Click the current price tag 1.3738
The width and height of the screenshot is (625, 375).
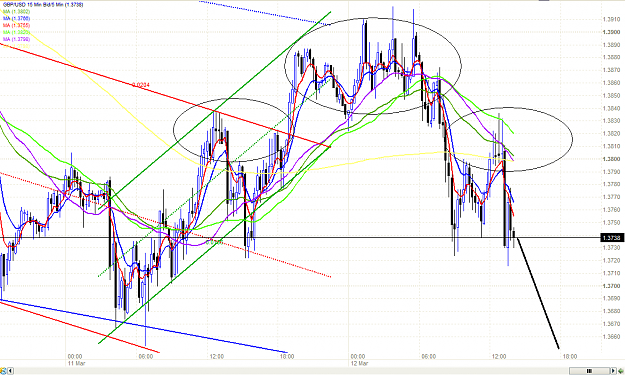tap(612, 238)
